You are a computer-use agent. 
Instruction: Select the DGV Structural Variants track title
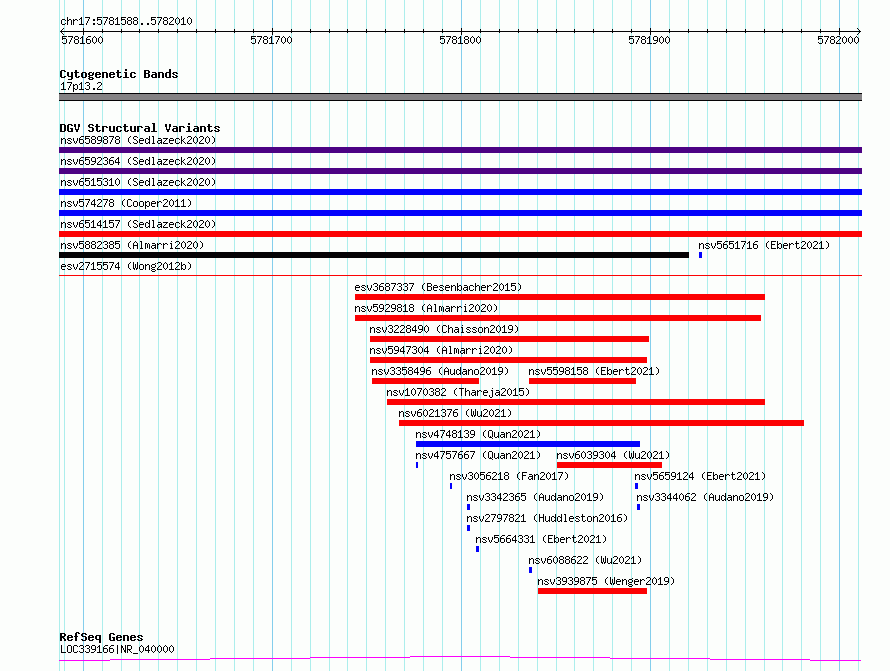(x=140, y=128)
